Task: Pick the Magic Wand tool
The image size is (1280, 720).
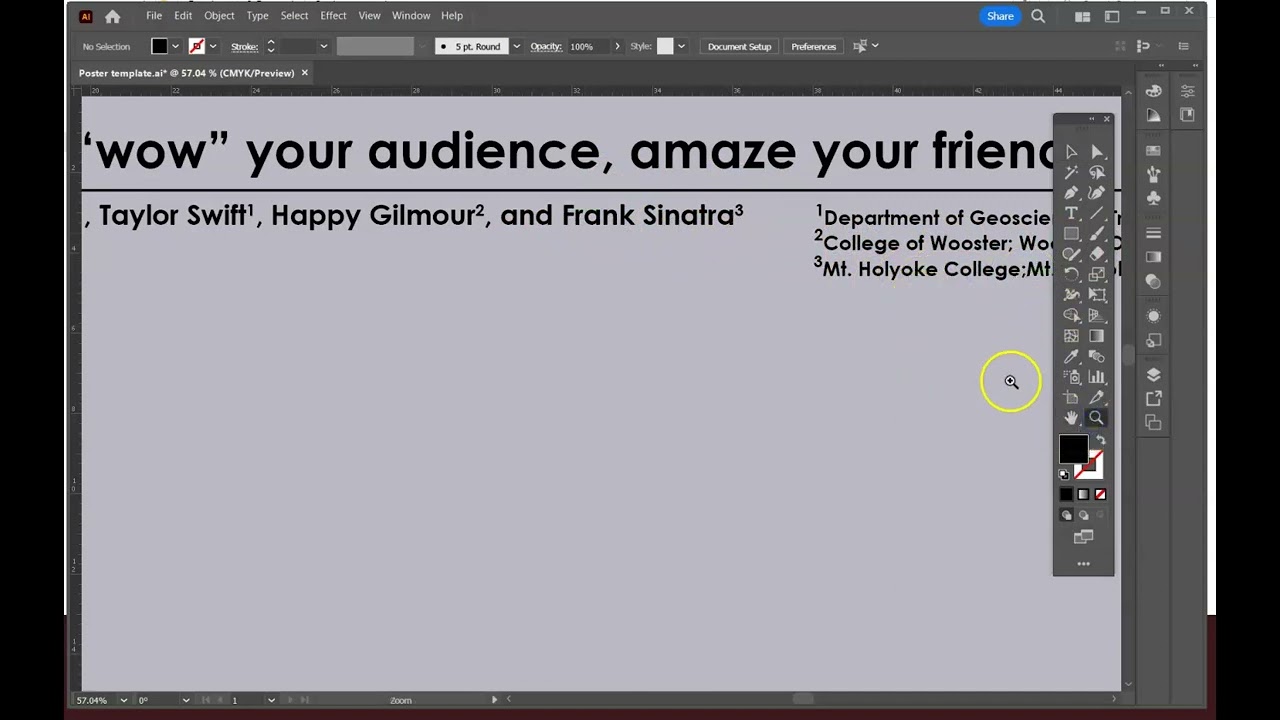Action: point(1071,172)
